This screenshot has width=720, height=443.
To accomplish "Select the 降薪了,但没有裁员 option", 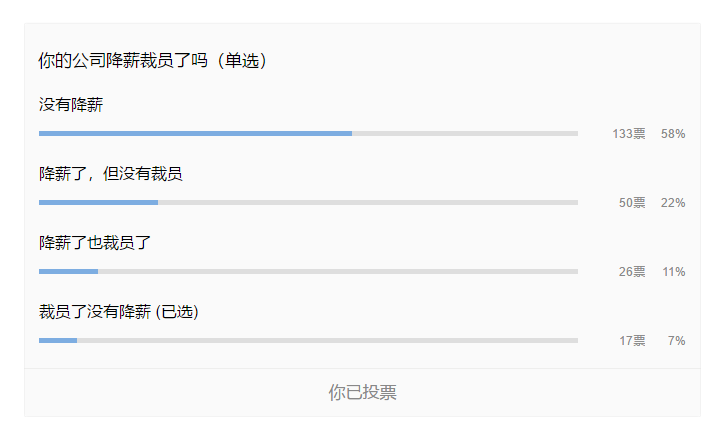I will point(111,174).
